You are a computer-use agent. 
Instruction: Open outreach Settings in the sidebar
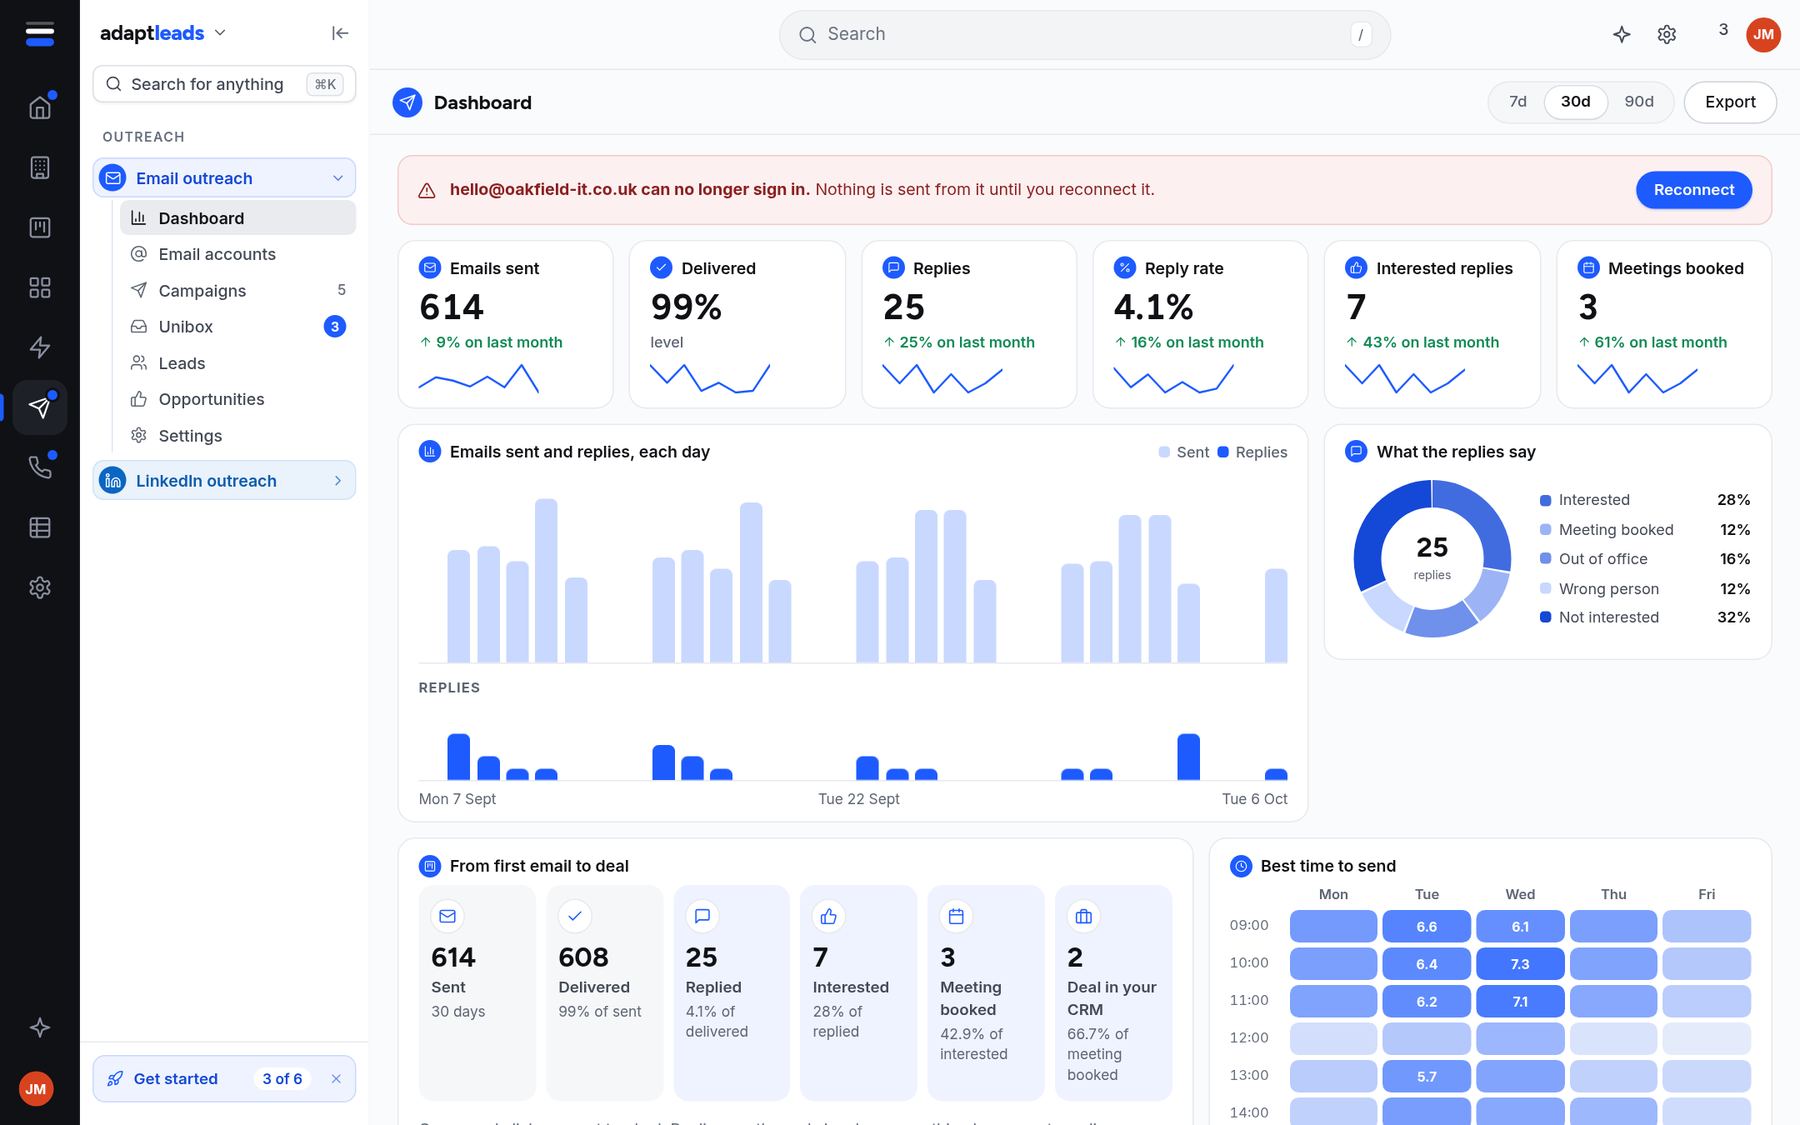[237, 436]
